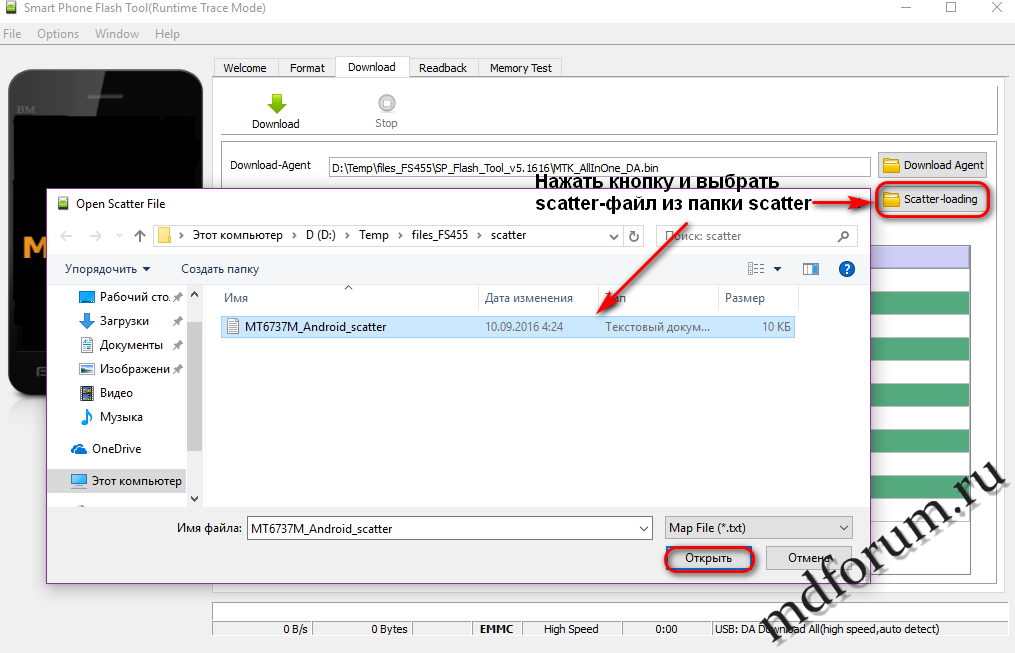Click Создать папку button
The image size is (1015, 653).
tap(220, 269)
